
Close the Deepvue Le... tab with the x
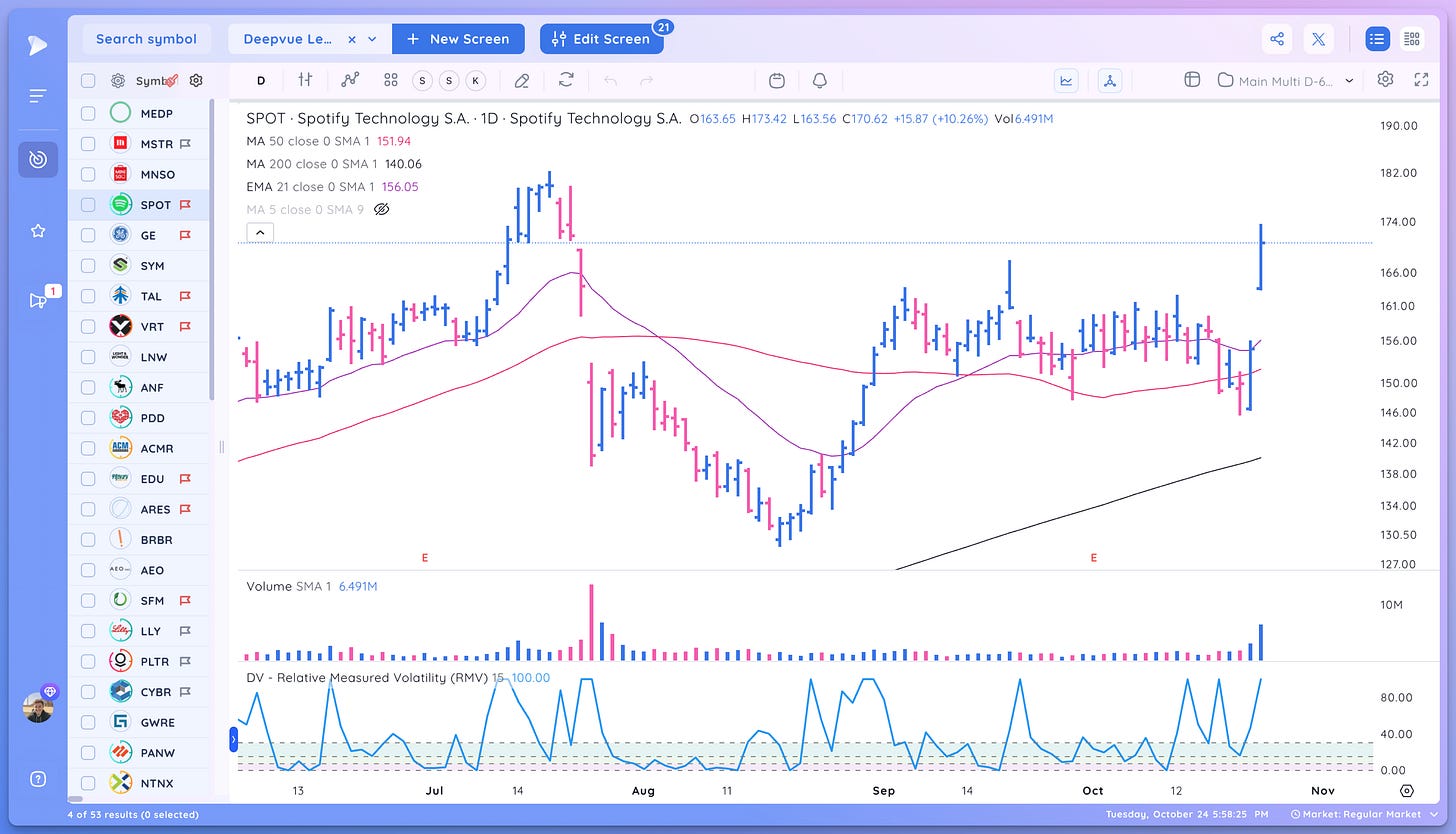pos(352,40)
